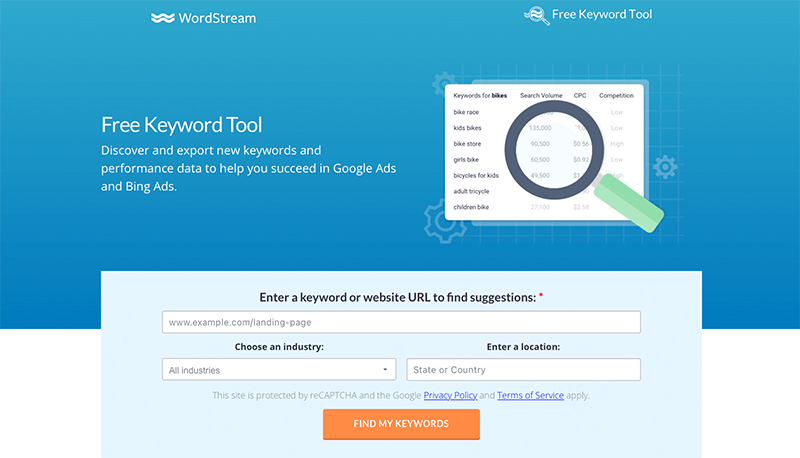Open the WordStream brand name link
Image resolution: width=800 pixels, height=458 pixels.
(217, 18)
